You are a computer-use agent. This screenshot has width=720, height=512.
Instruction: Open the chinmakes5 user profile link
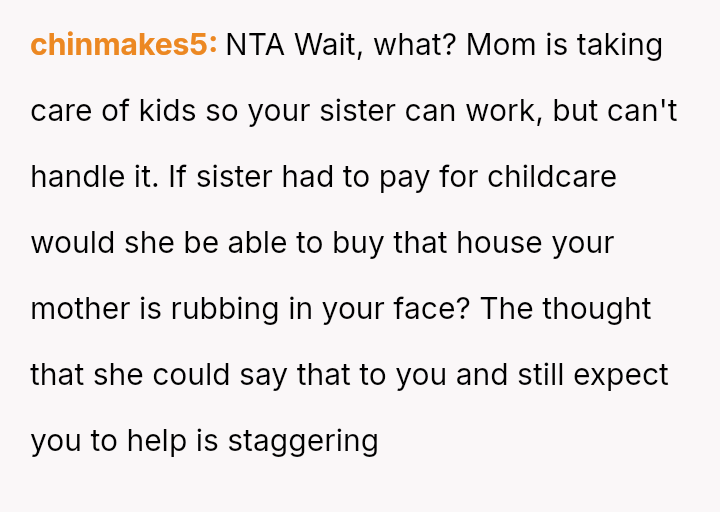tap(124, 45)
